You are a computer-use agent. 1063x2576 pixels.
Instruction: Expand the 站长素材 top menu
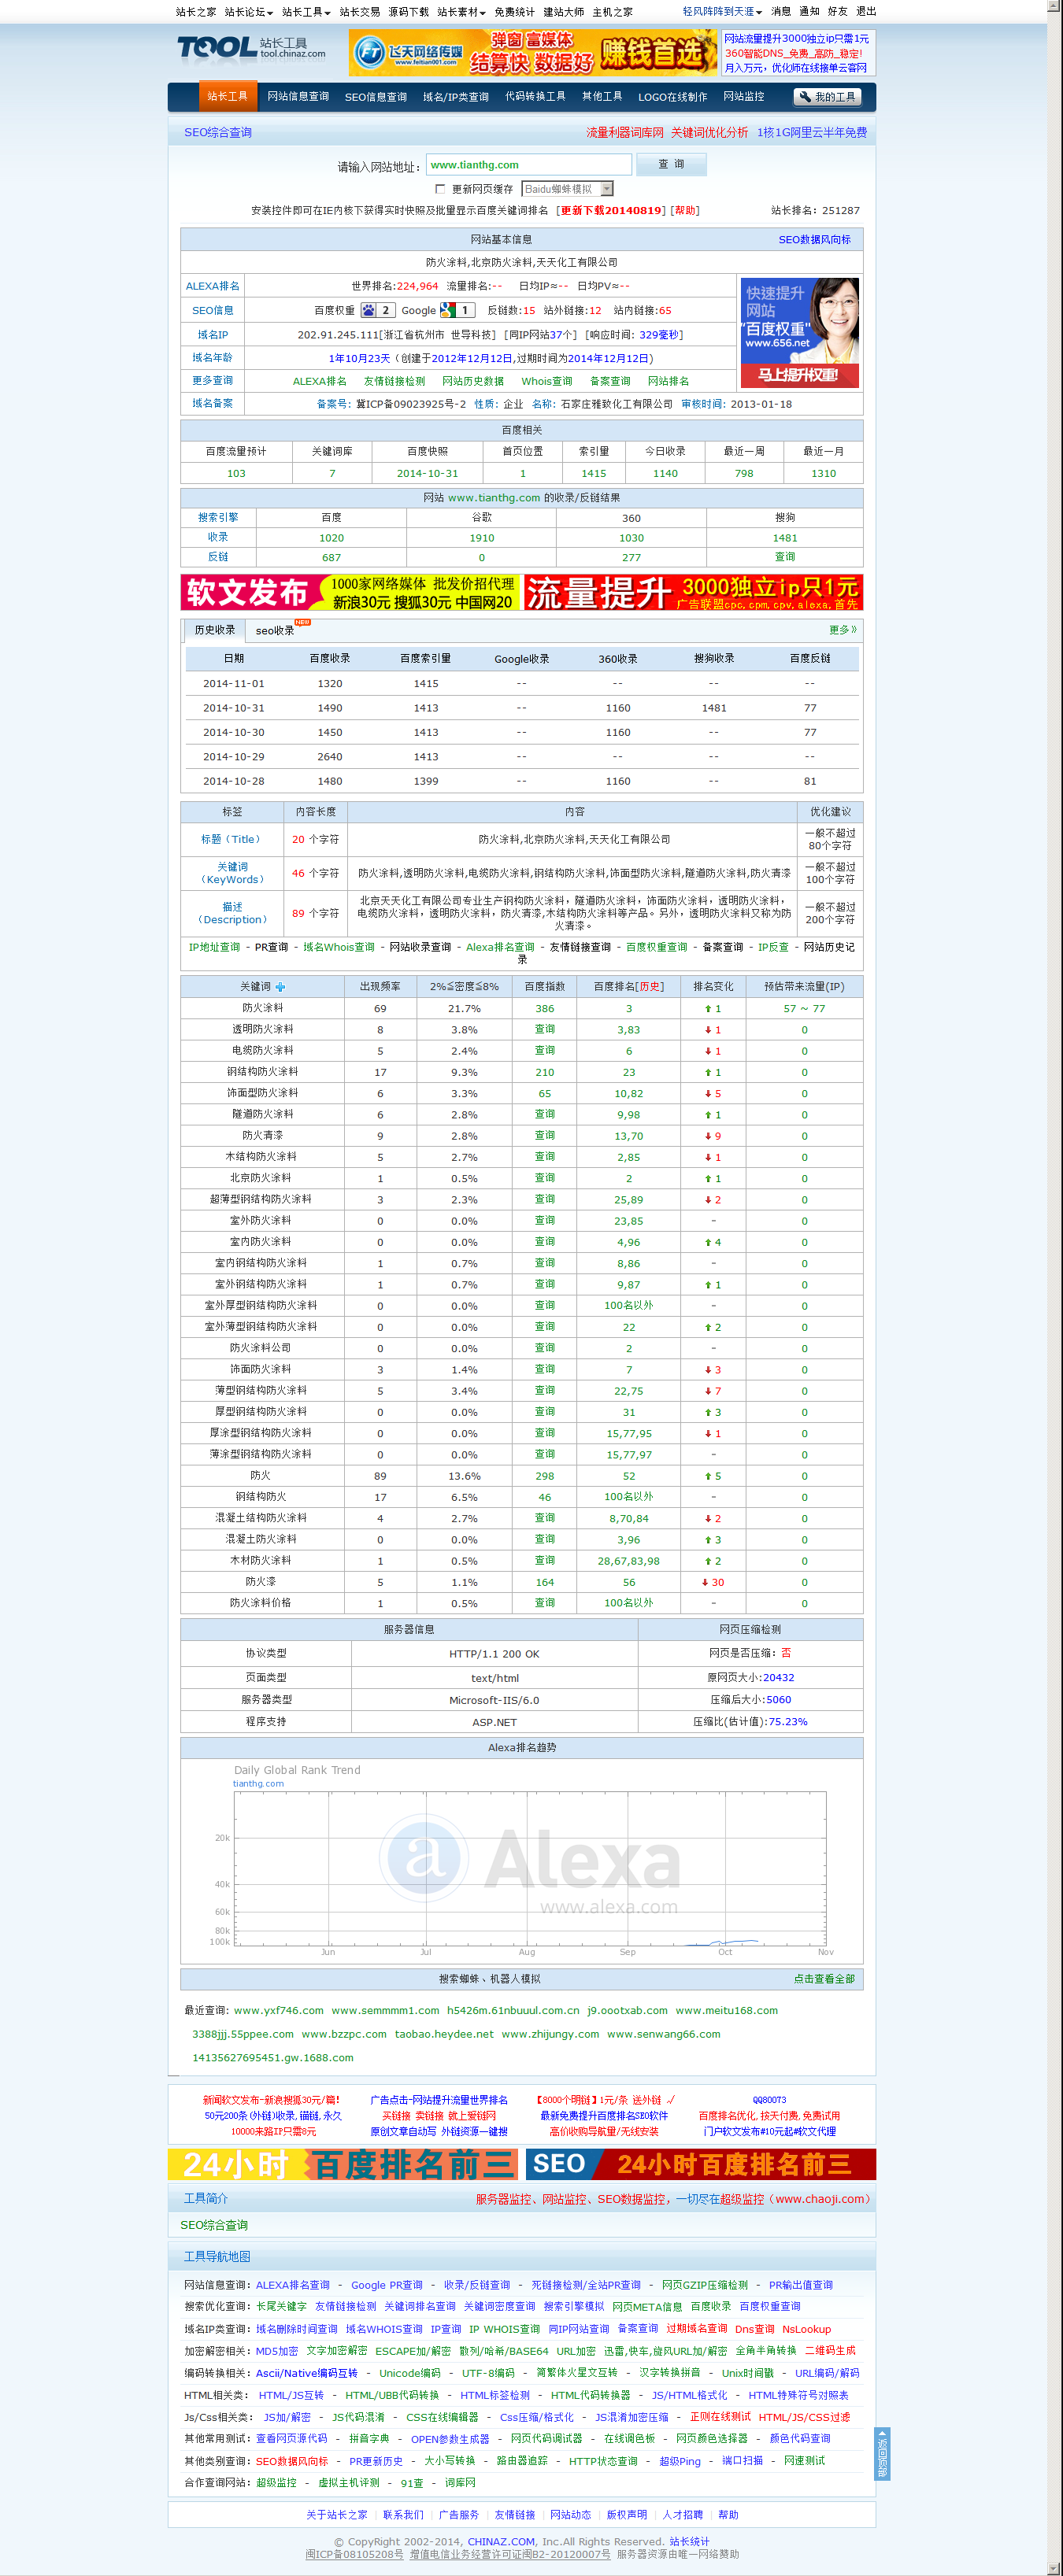click(x=461, y=12)
